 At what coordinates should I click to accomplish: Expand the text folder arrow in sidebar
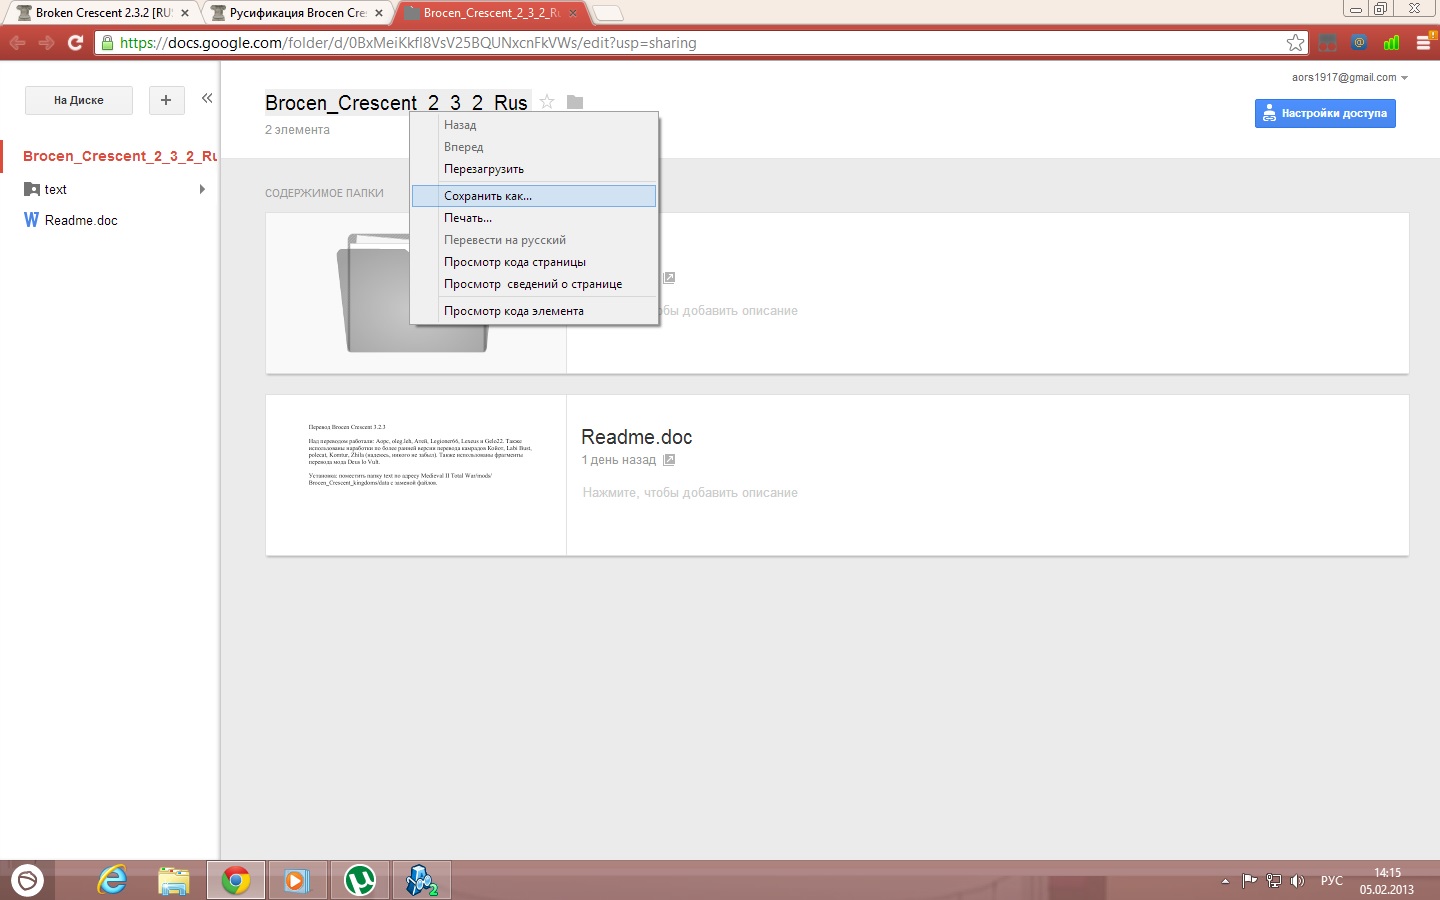coord(202,189)
